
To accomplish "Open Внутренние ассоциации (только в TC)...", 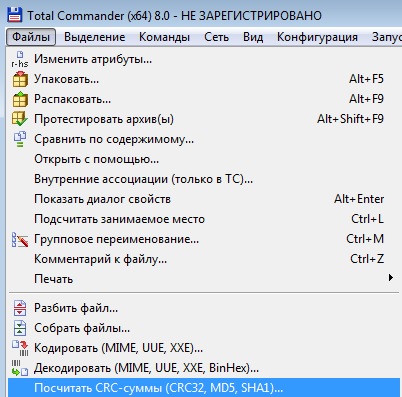I will coord(204,179).
